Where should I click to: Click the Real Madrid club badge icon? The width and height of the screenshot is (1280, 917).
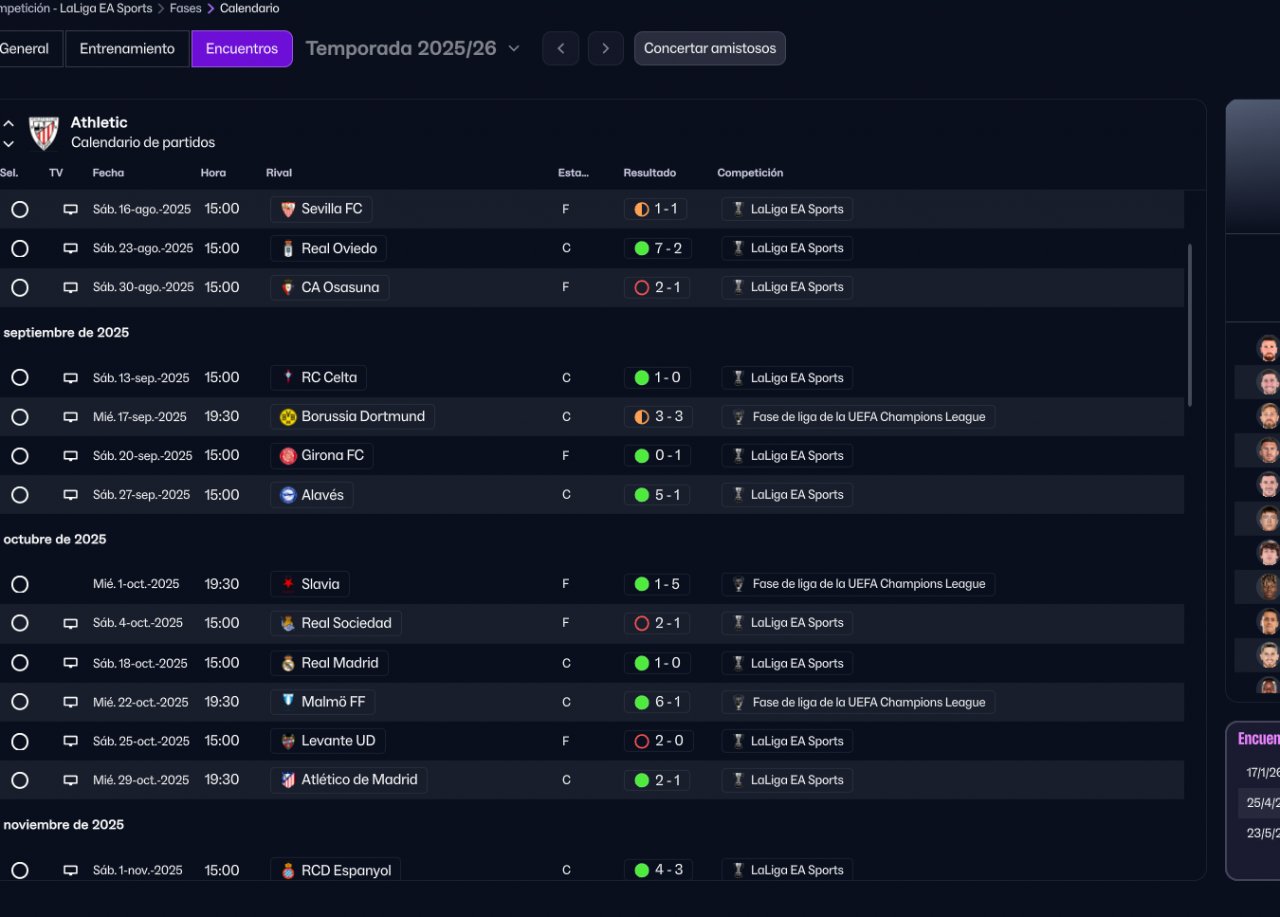[x=288, y=663]
